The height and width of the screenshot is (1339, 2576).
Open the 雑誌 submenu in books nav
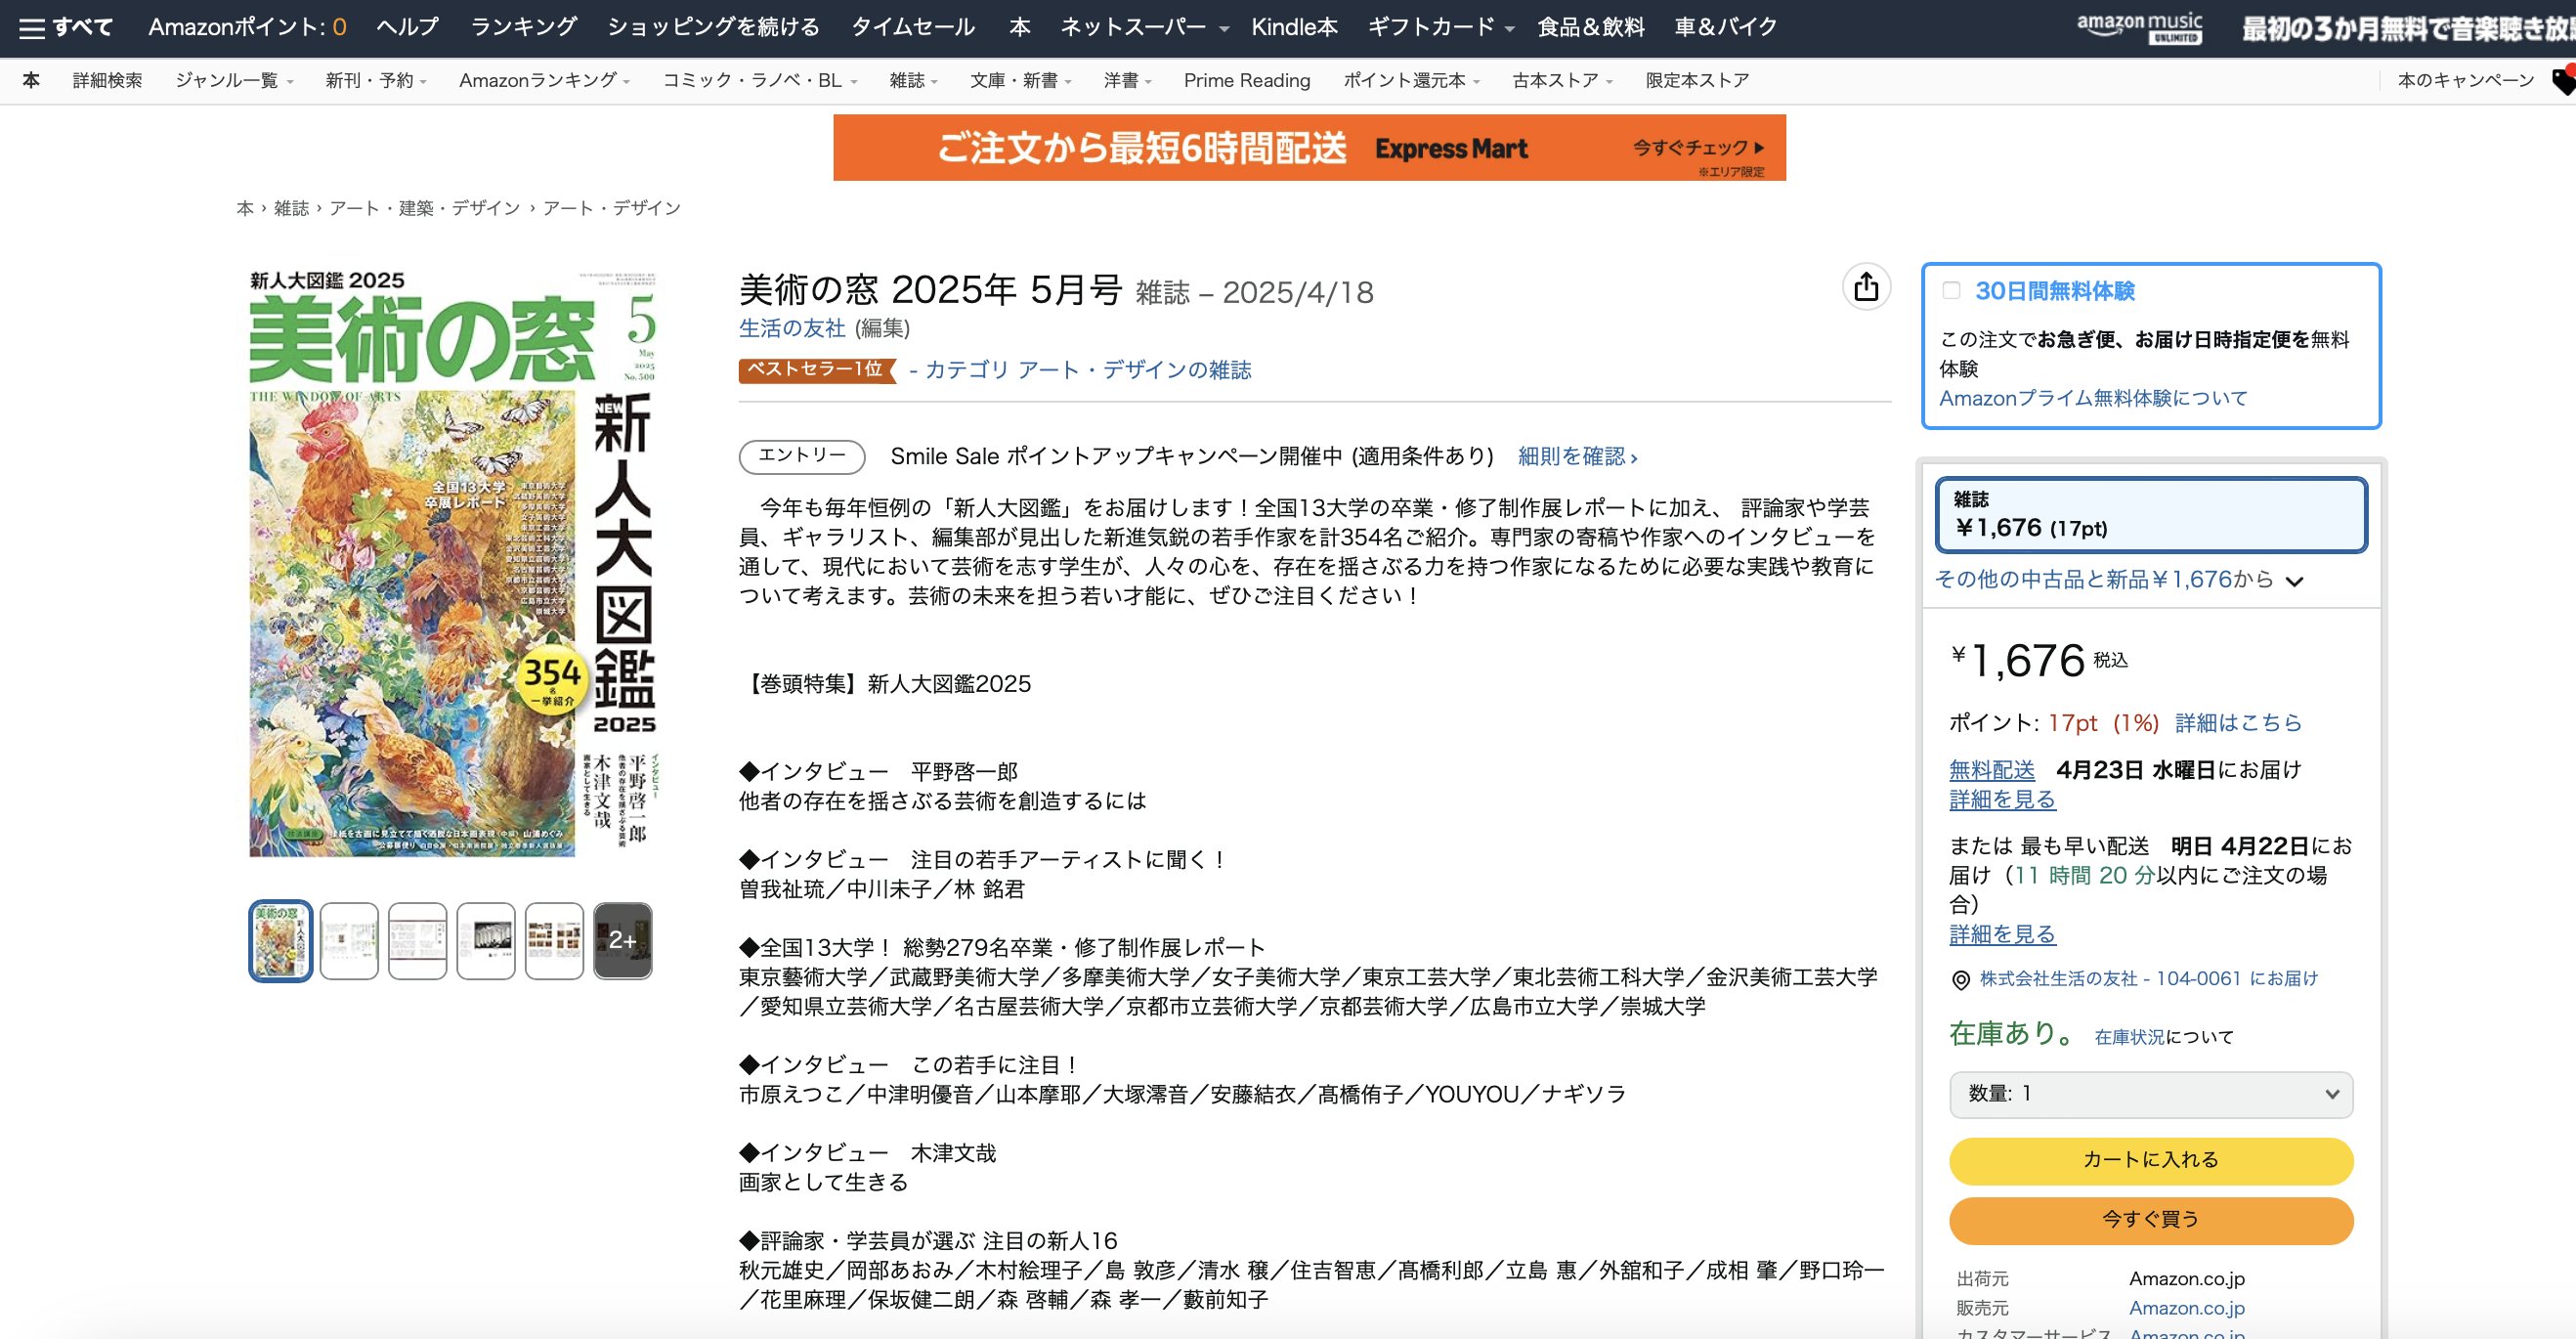pos(913,80)
